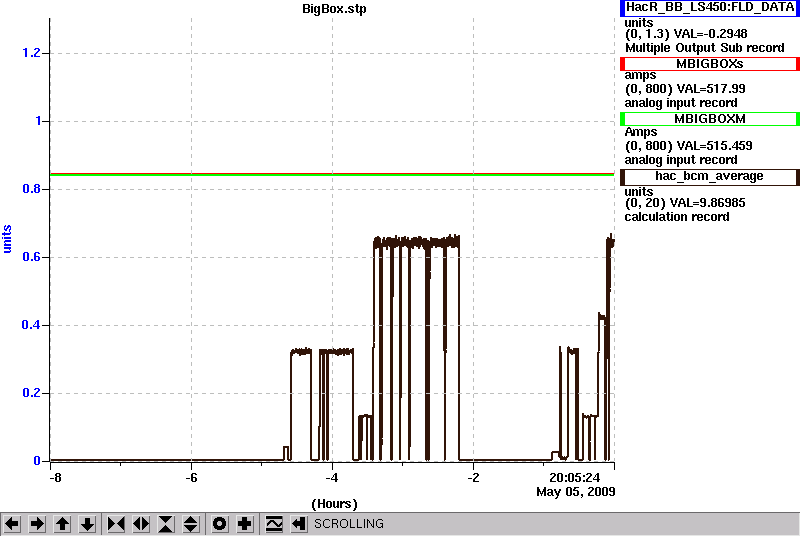
Task: Click the flat red-green line on the graph
Action: (332, 174)
